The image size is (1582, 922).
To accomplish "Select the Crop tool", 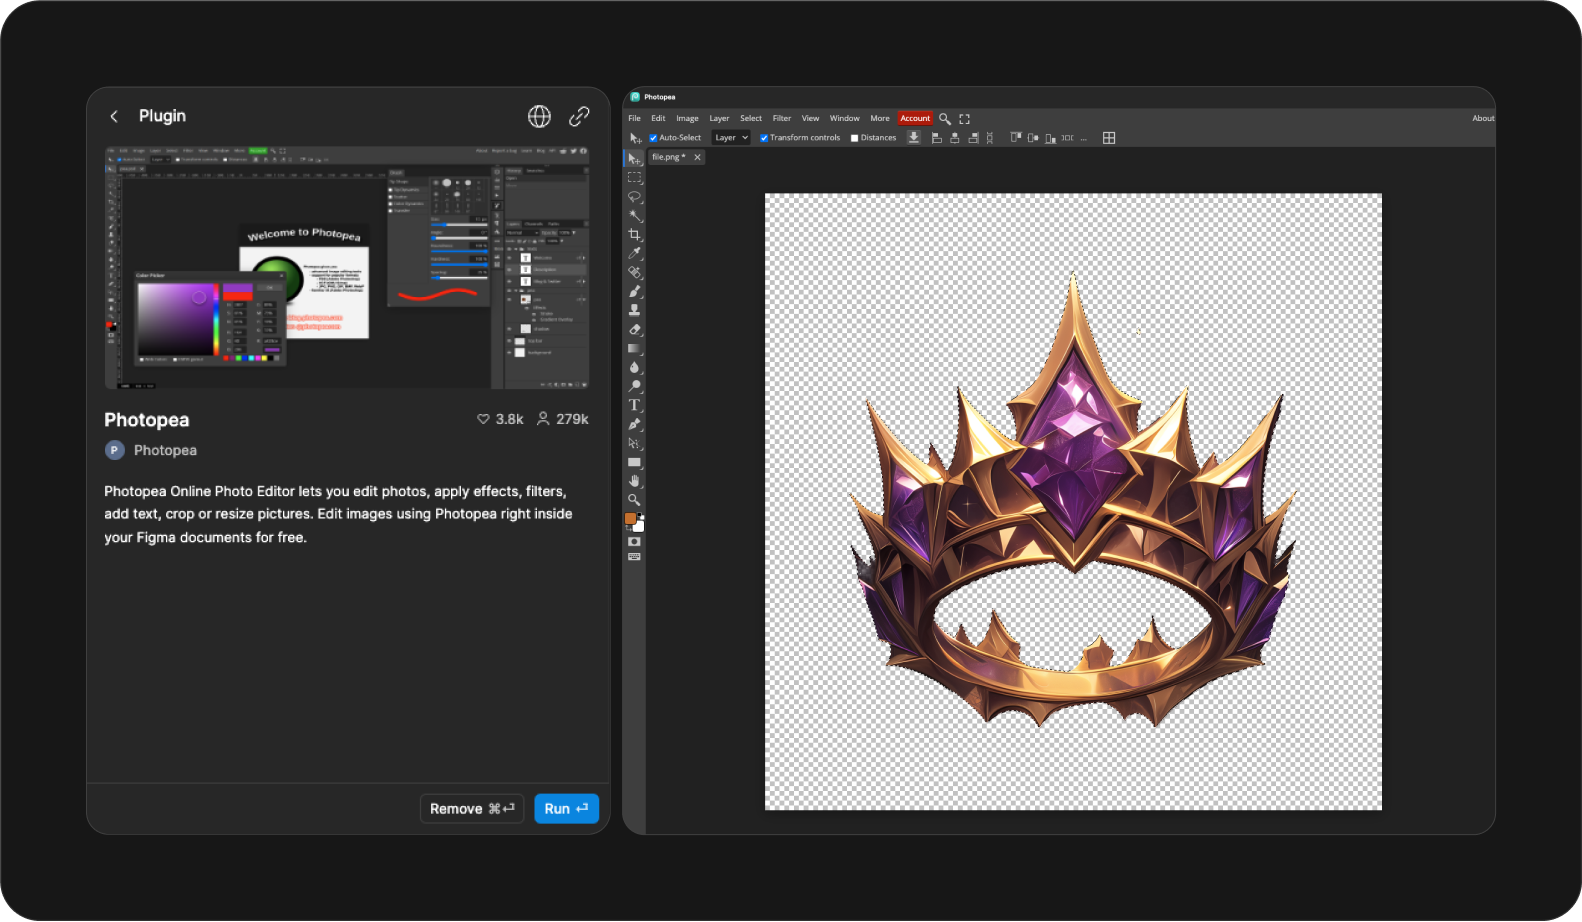I will (x=634, y=235).
